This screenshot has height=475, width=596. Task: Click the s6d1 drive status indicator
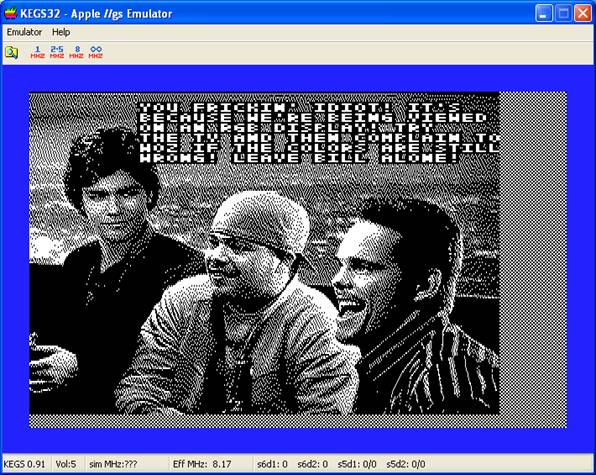[272, 464]
